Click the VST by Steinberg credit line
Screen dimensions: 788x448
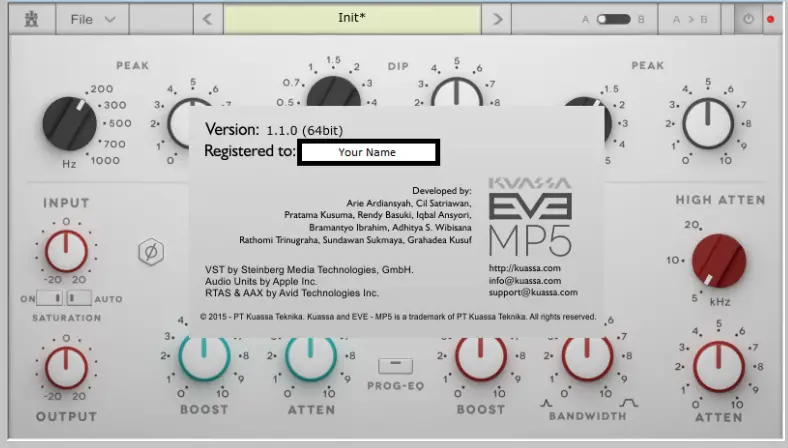point(309,270)
